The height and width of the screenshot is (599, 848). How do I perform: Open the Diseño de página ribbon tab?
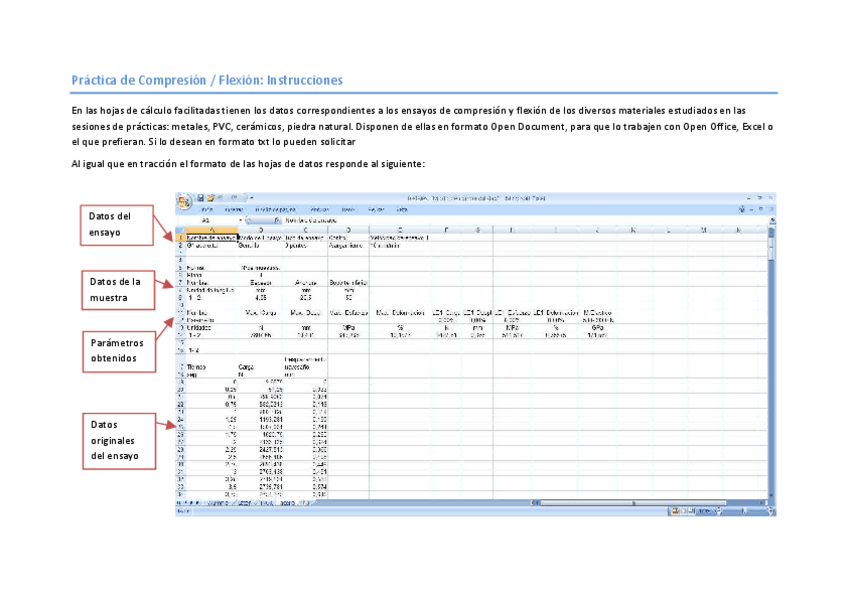[x=275, y=210]
